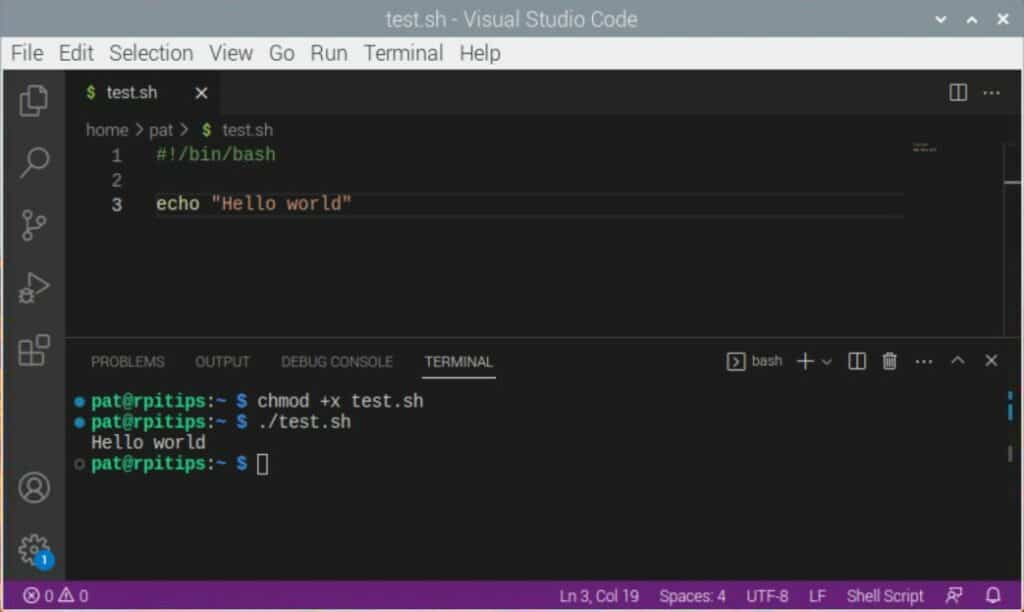The width and height of the screenshot is (1024, 612).
Task: Click the test.sh breadcrumb segment
Action: 247,130
